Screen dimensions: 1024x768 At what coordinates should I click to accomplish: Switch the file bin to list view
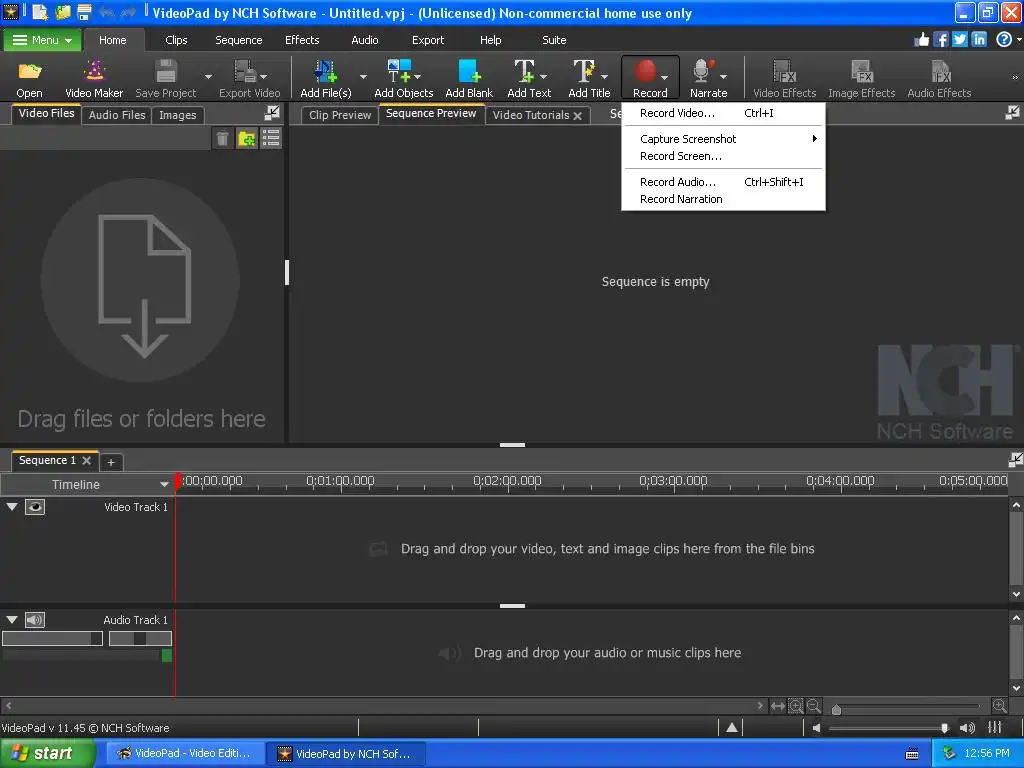(271, 138)
